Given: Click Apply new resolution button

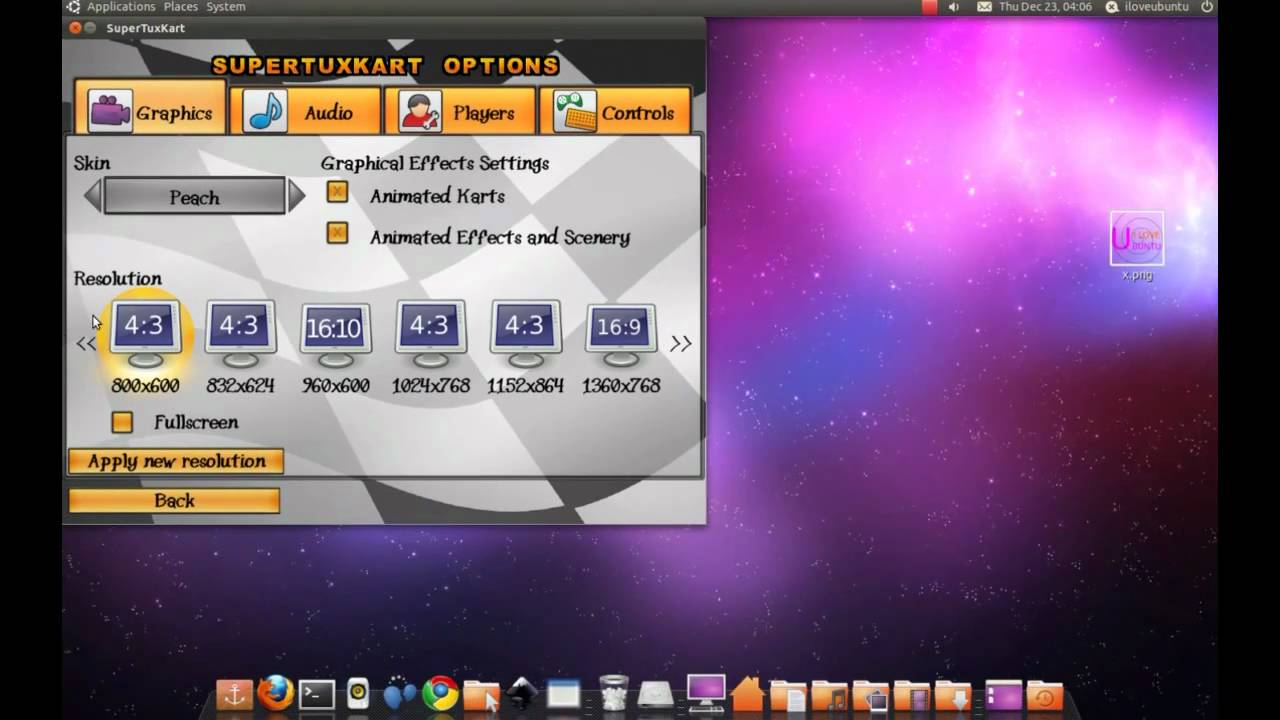Looking at the screenshot, I should 176,461.
